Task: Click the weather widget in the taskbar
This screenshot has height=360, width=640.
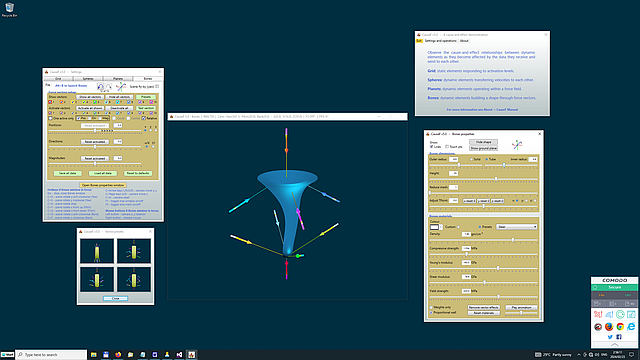Action: (x=553, y=355)
